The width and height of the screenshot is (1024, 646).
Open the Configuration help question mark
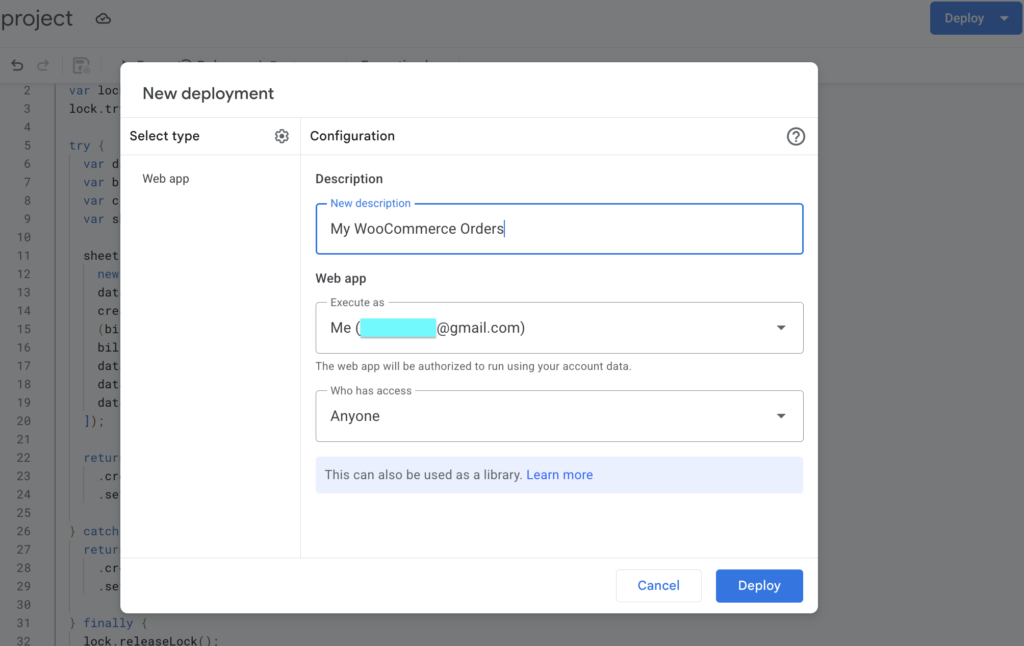point(795,137)
